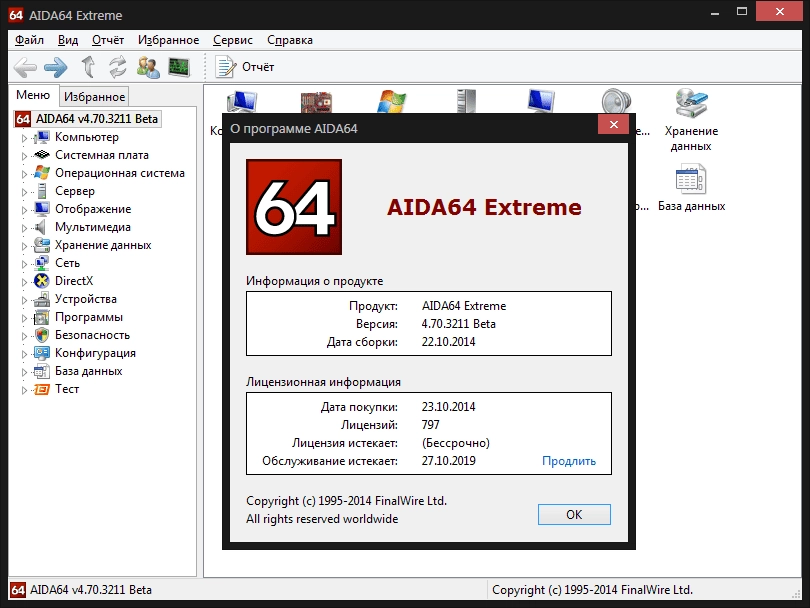Click the version value 4.70.3211 Beta in dialog
This screenshot has height=608, width=810.
[x=458, y=324]
